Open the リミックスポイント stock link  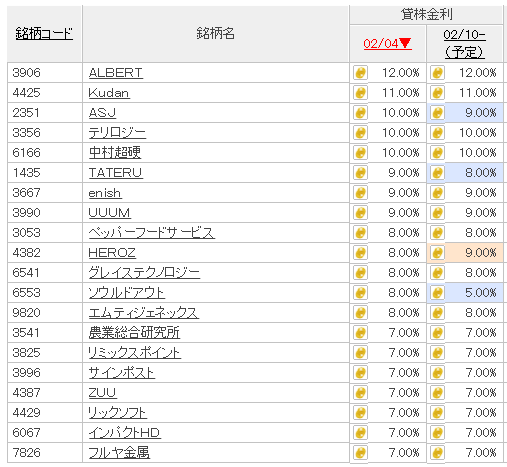[x=134, y=353]
